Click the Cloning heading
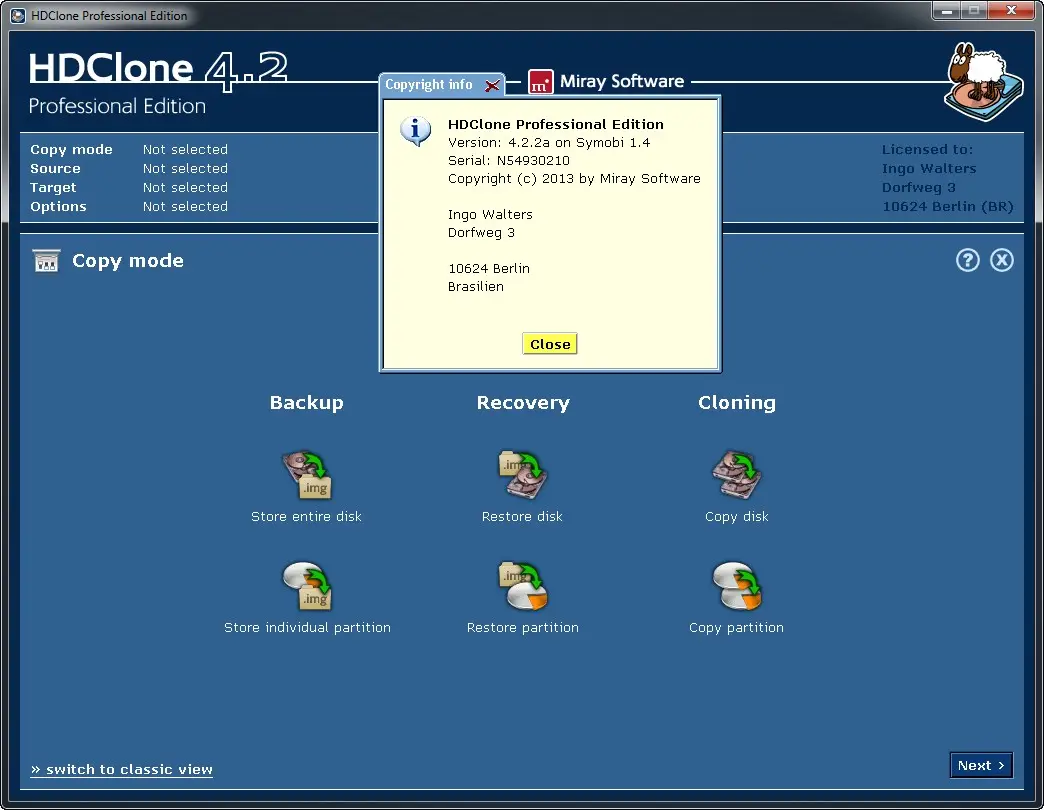The width and height of the screenshot is (1044, 810). (737, 403)
